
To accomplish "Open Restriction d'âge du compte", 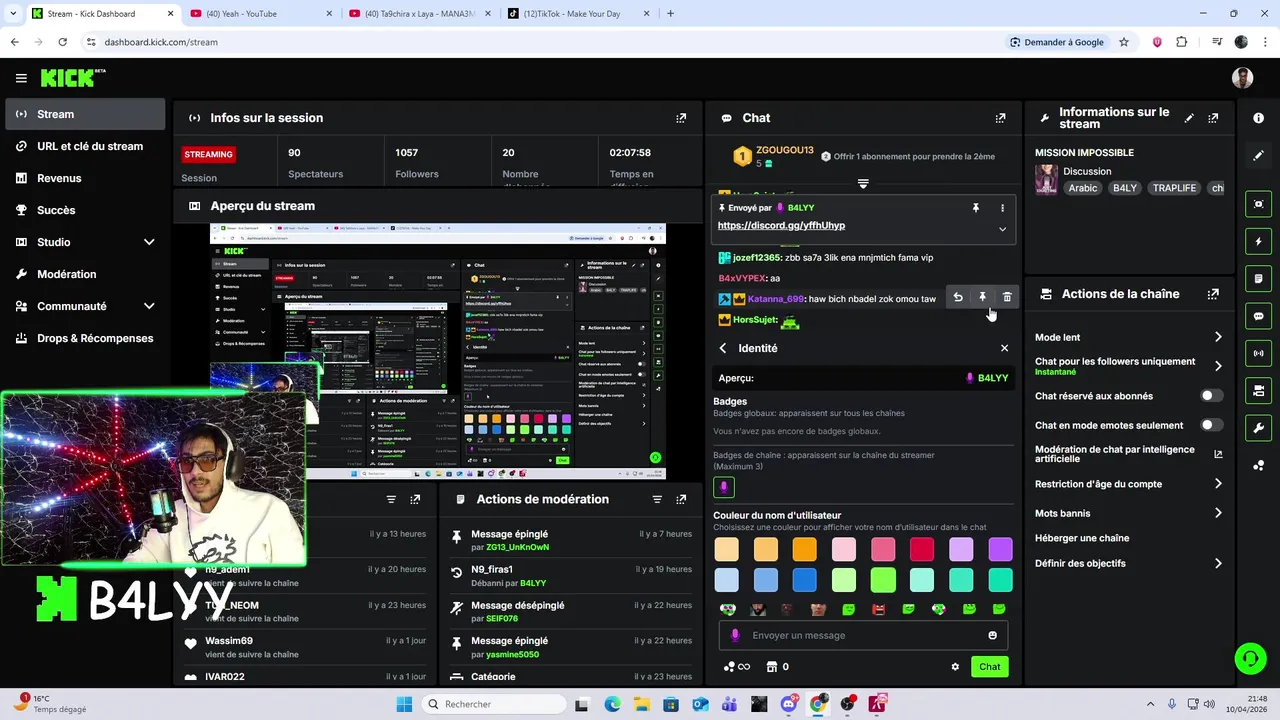I will 1129,484.
